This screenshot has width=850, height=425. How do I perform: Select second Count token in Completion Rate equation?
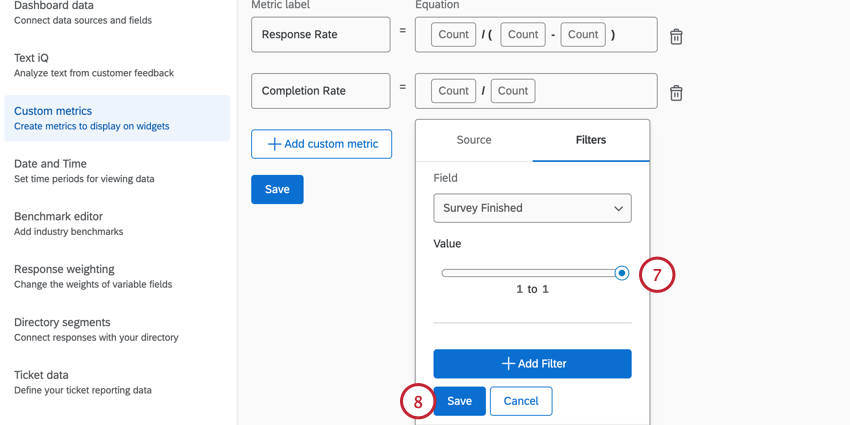point(513,91)
